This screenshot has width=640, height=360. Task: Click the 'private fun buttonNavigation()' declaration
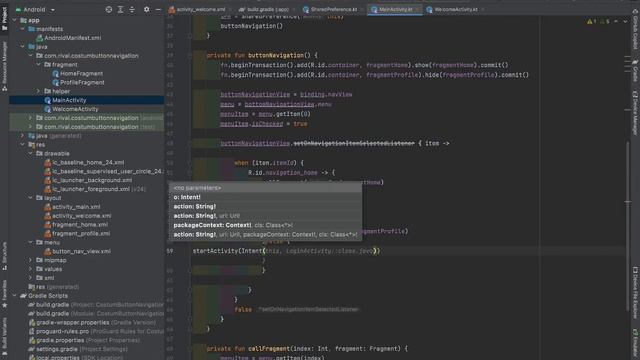(x=262, y=55)
